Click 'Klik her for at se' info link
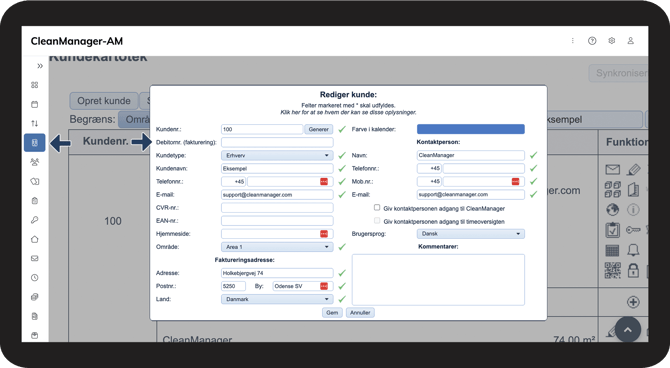 348,112
